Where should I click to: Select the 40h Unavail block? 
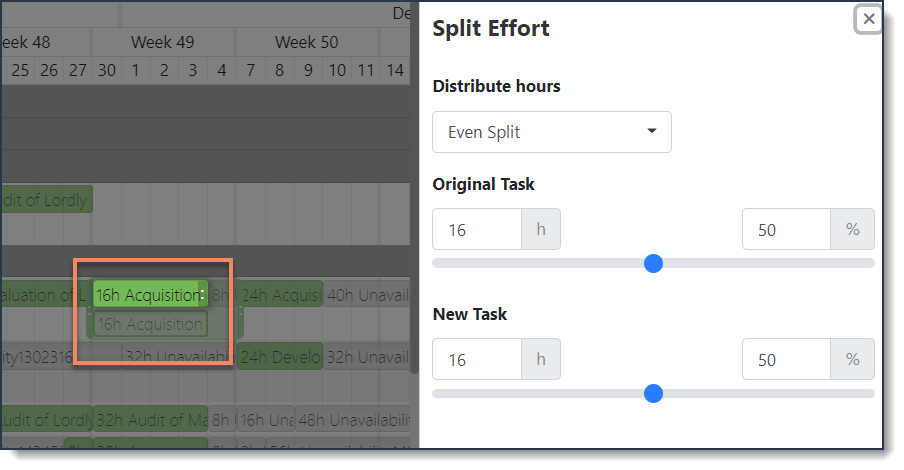click(x=367, y=295)
